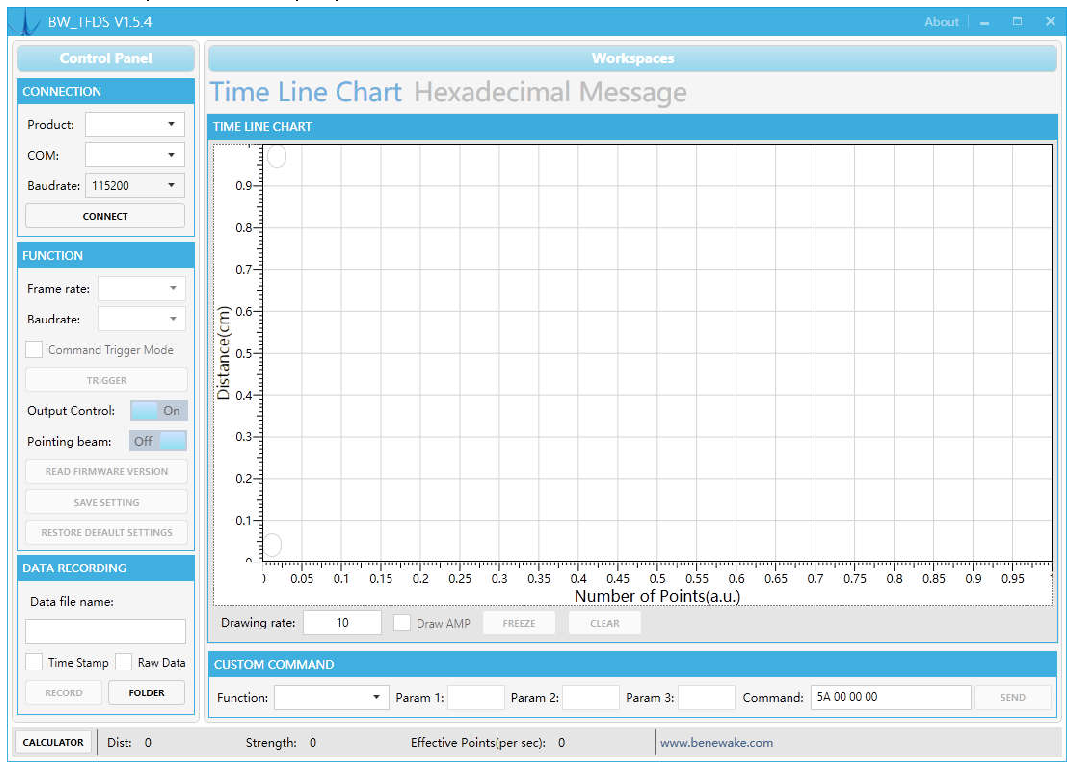Toggle the Command Trigger Mode checkbox

pos(34,349)
